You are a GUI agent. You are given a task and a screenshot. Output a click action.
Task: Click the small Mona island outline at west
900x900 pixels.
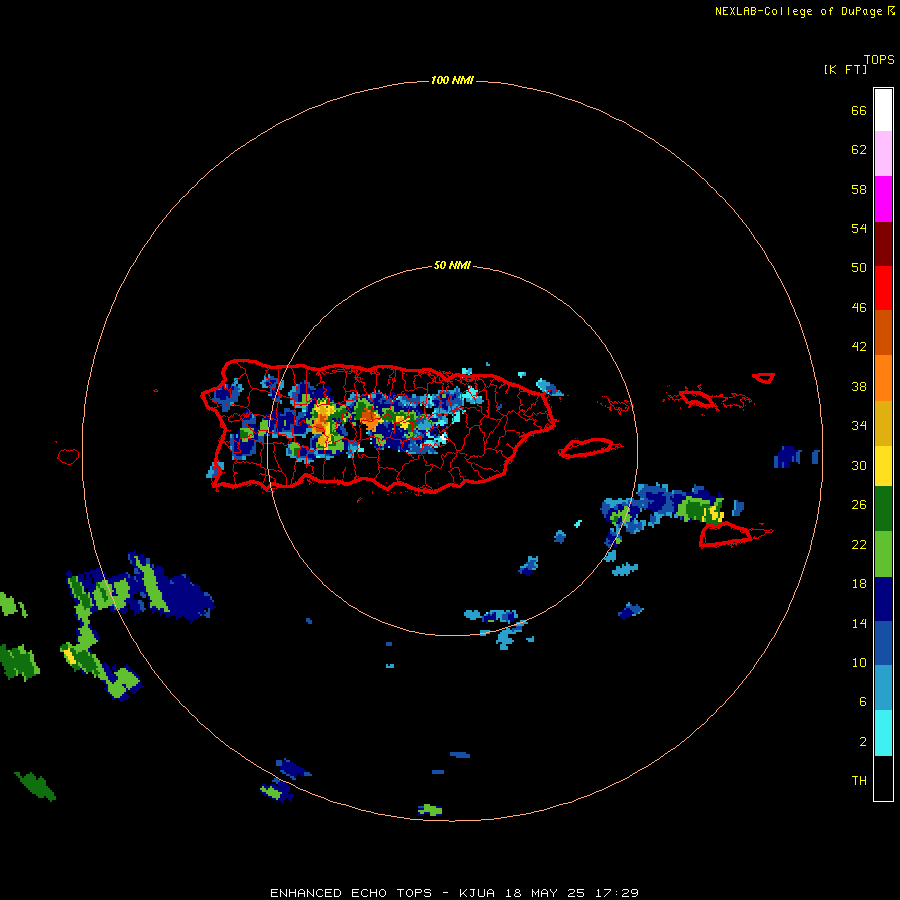point(68,456)
